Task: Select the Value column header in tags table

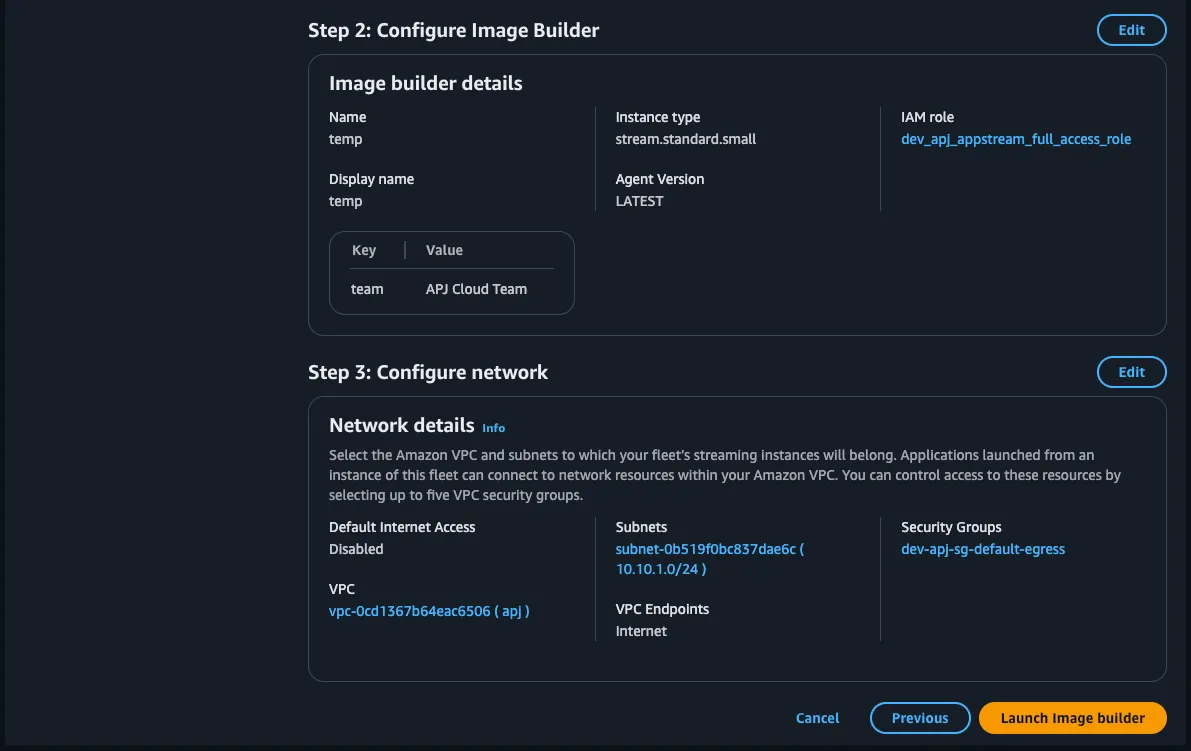Action: [x=444, y=250]
